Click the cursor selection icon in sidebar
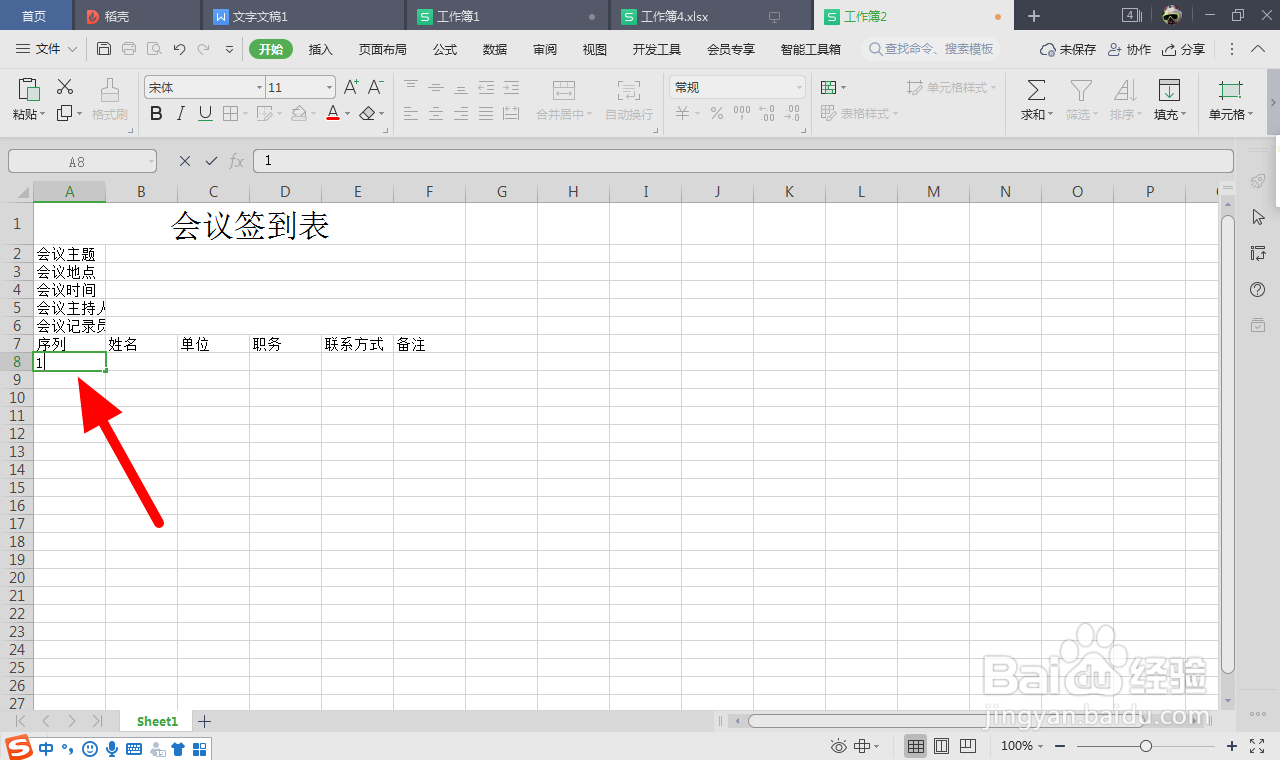Viewport: 1280px width, 760px height. pyautogui.click(x=1258, y=217)
